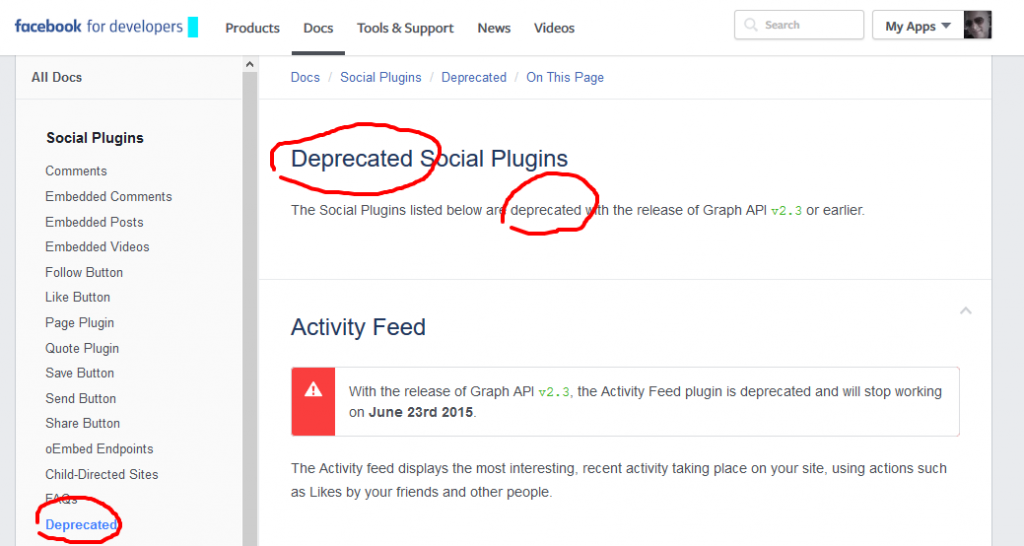Open the Deprecated sidebar link
This screenshot has width=1024, height=546.
(x=81, y=524)
